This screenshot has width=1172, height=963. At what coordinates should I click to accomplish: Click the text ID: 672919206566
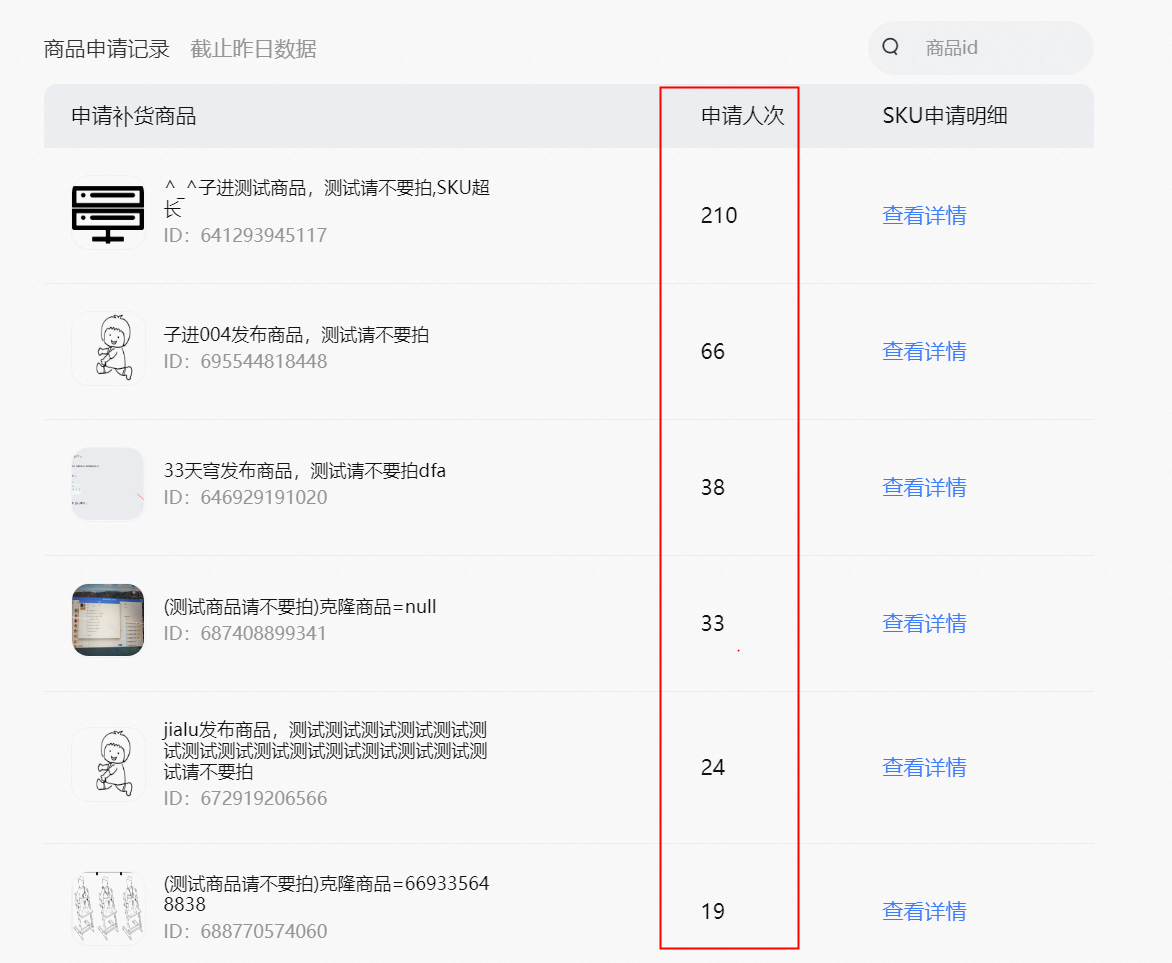[245, 799]
